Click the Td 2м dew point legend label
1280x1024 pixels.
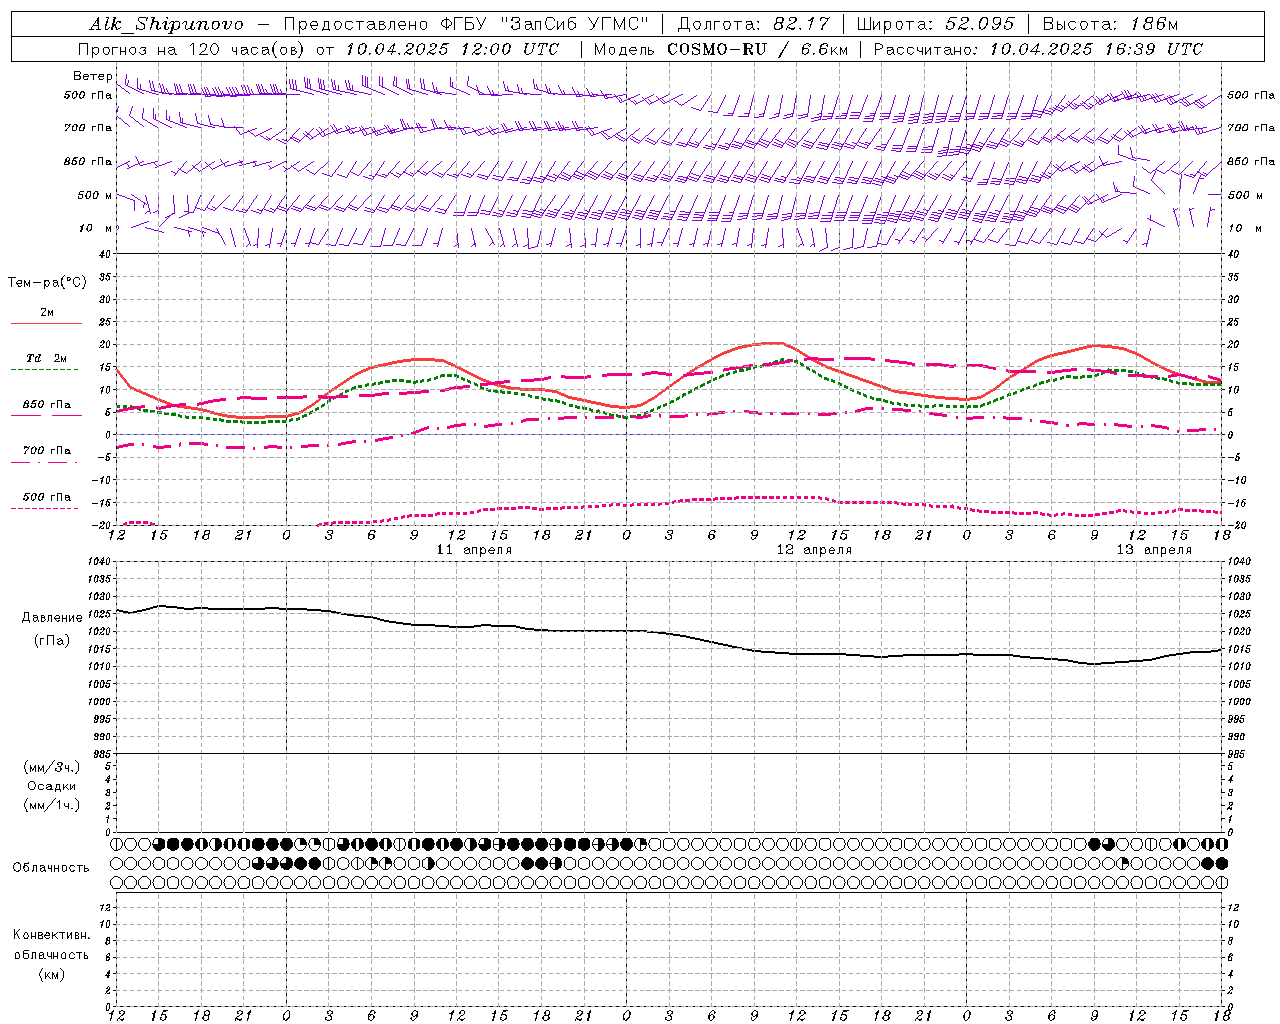47,358
